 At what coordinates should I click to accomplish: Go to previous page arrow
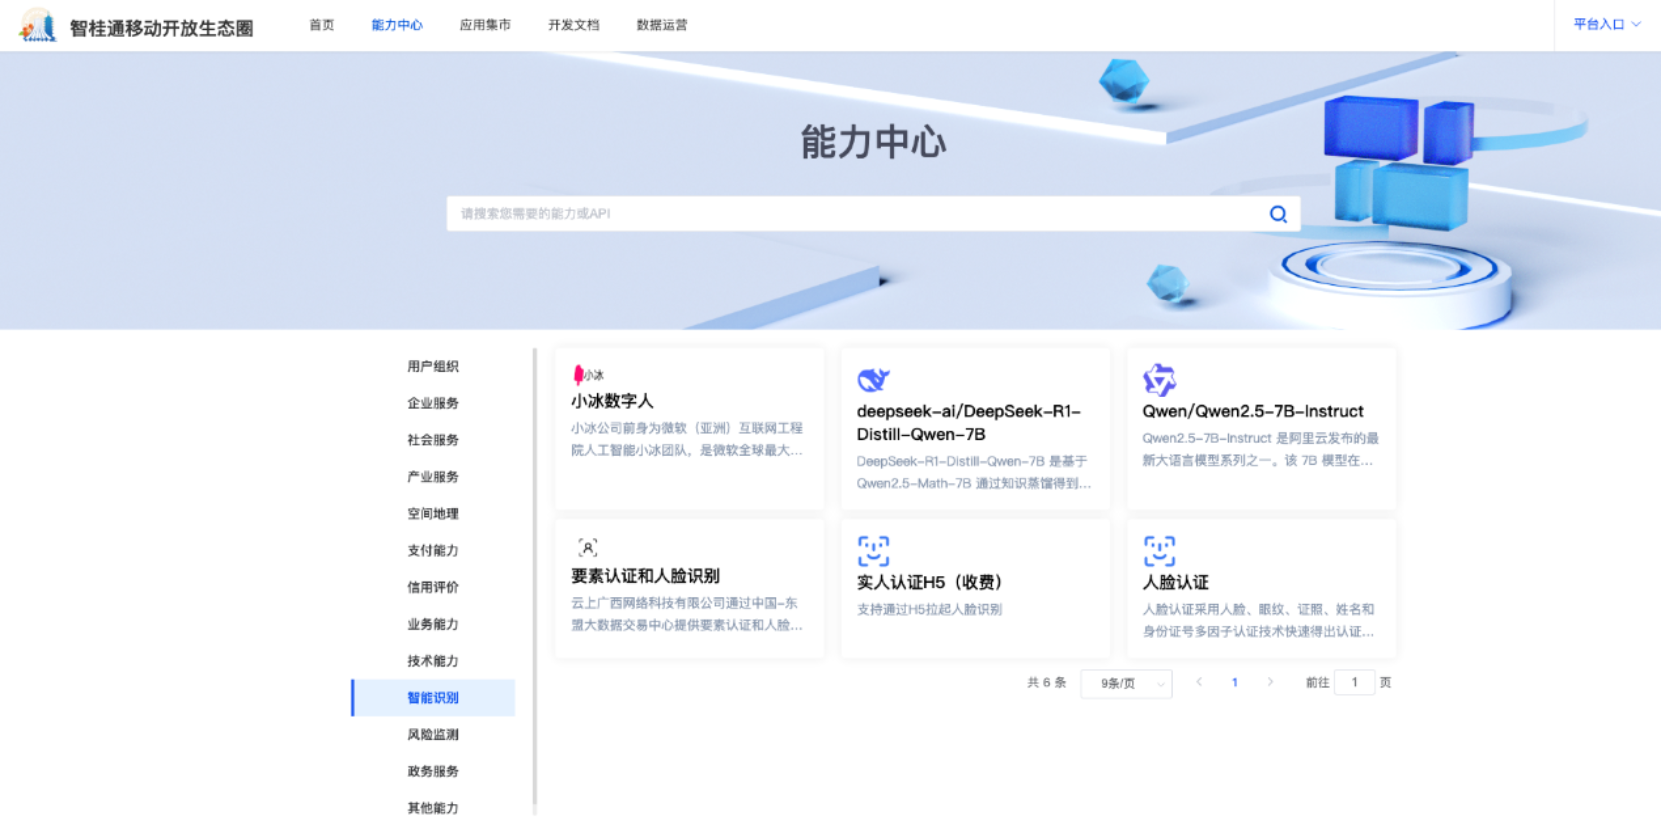coord(1199,682)
